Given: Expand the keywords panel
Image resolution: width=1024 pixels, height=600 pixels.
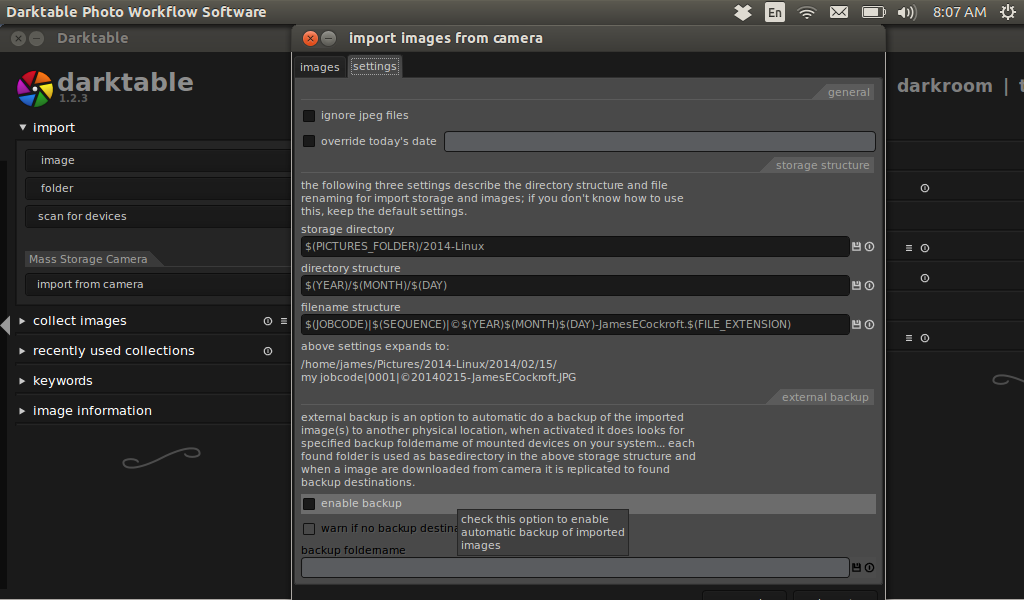Looking at the screenshot, I should tap(62, 381).
